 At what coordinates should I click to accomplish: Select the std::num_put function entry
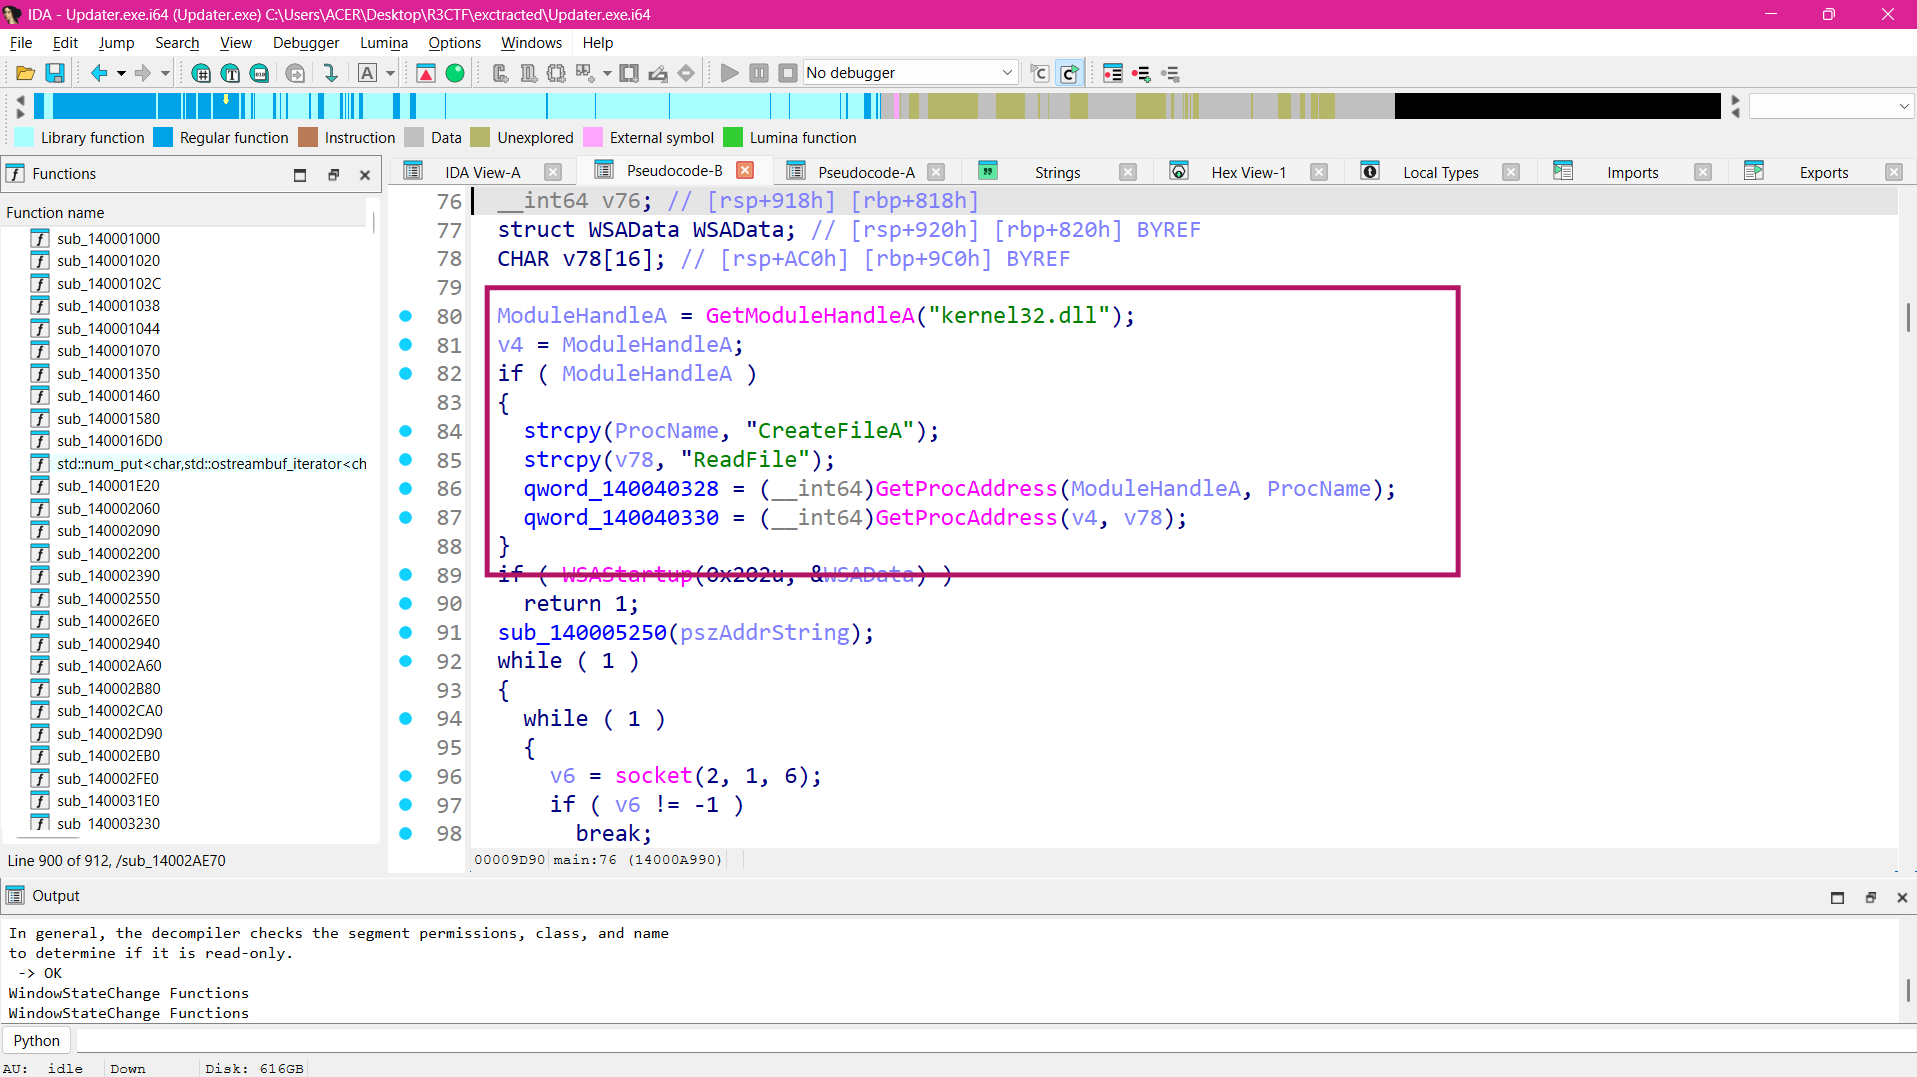211,463
